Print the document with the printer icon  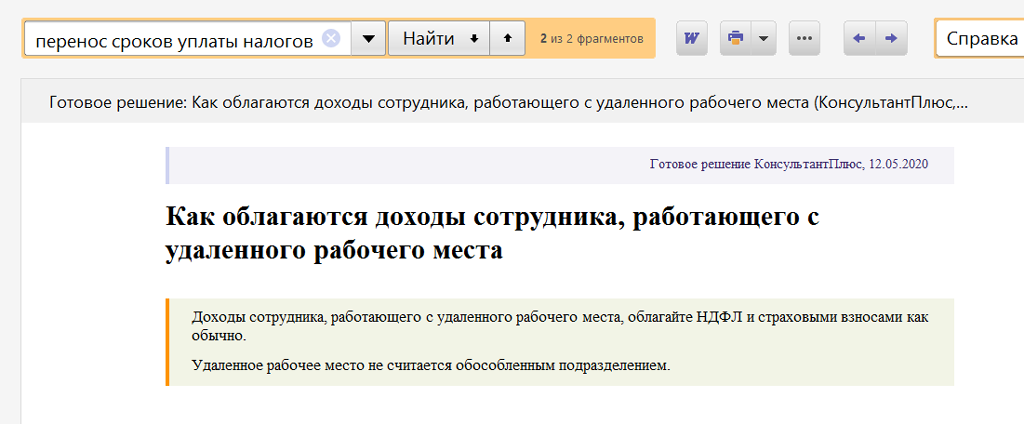735,39
